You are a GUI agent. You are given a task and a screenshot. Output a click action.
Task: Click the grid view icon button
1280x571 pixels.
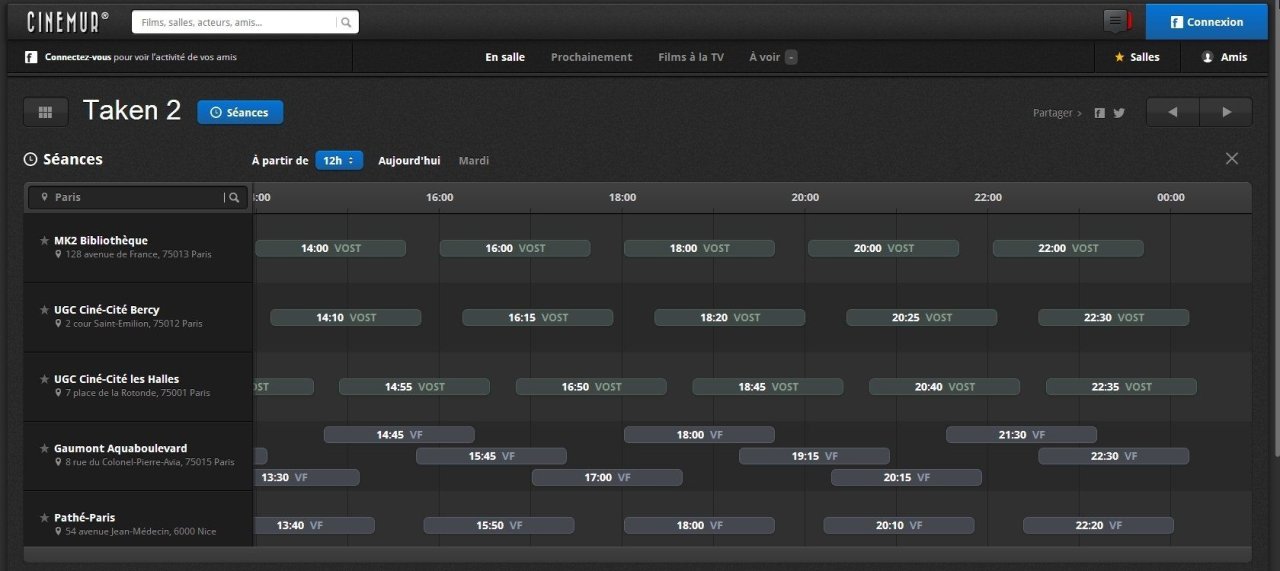(x=45, y=112)
